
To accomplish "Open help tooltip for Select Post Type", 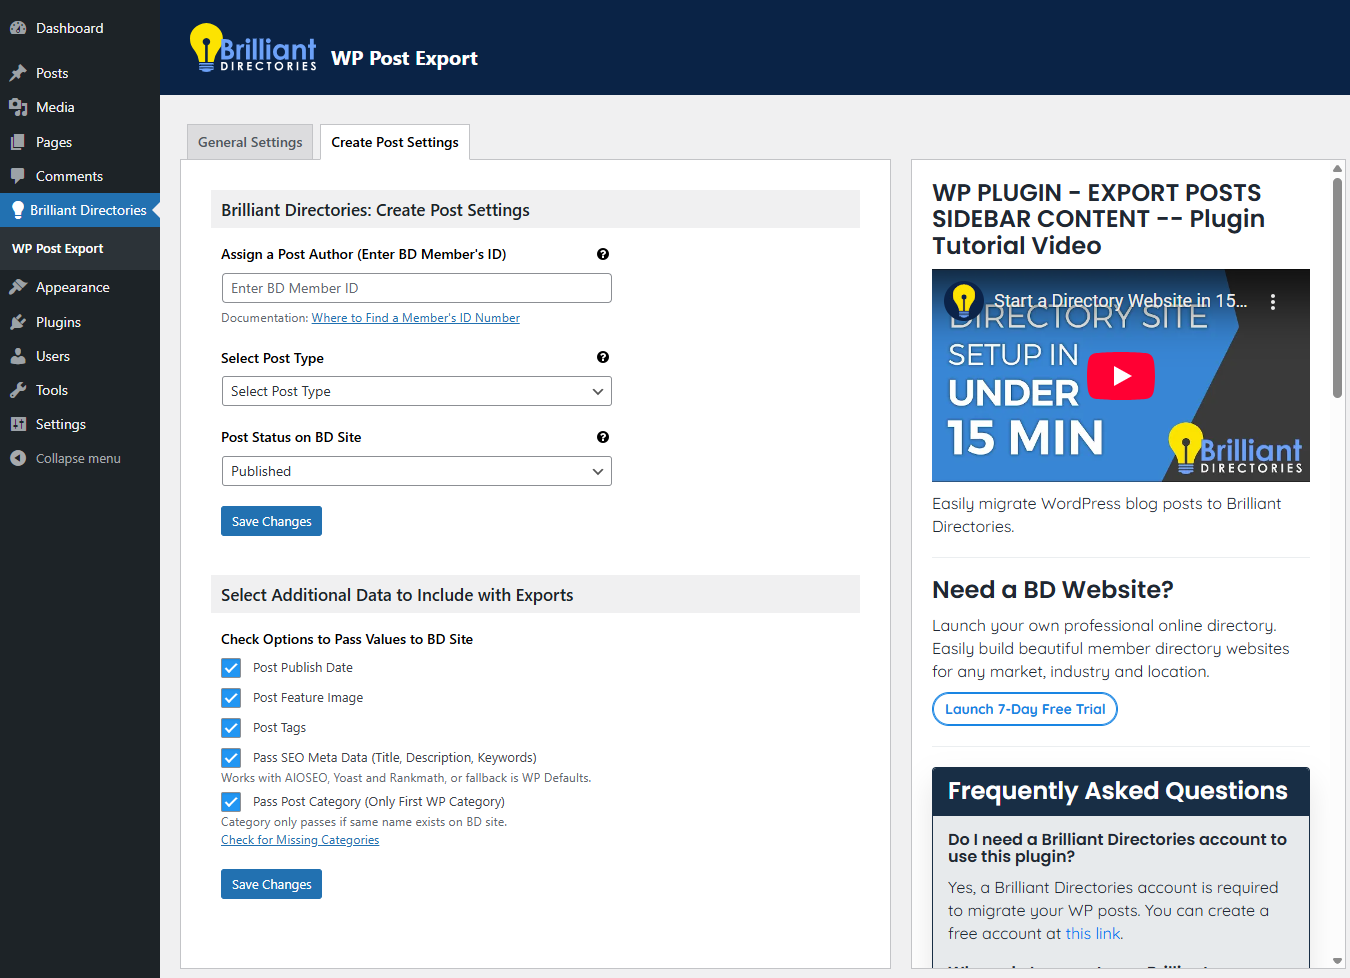I will (603, 357).
